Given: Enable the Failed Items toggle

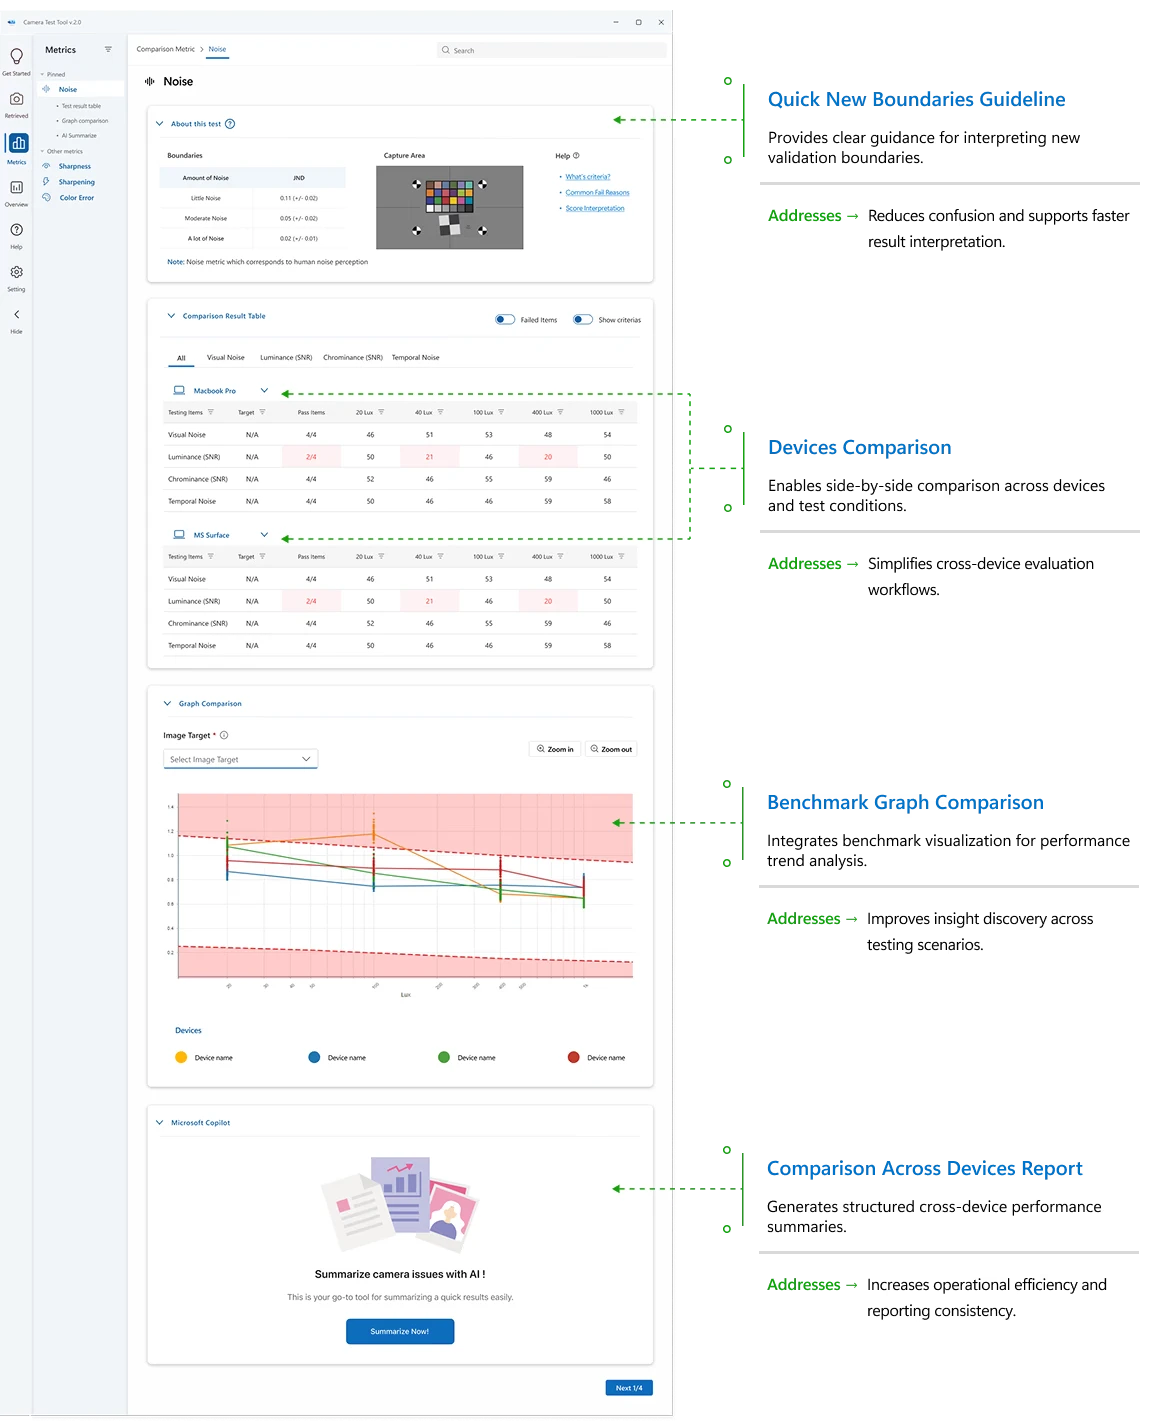Looking at the screenshot, I should 503,319.
